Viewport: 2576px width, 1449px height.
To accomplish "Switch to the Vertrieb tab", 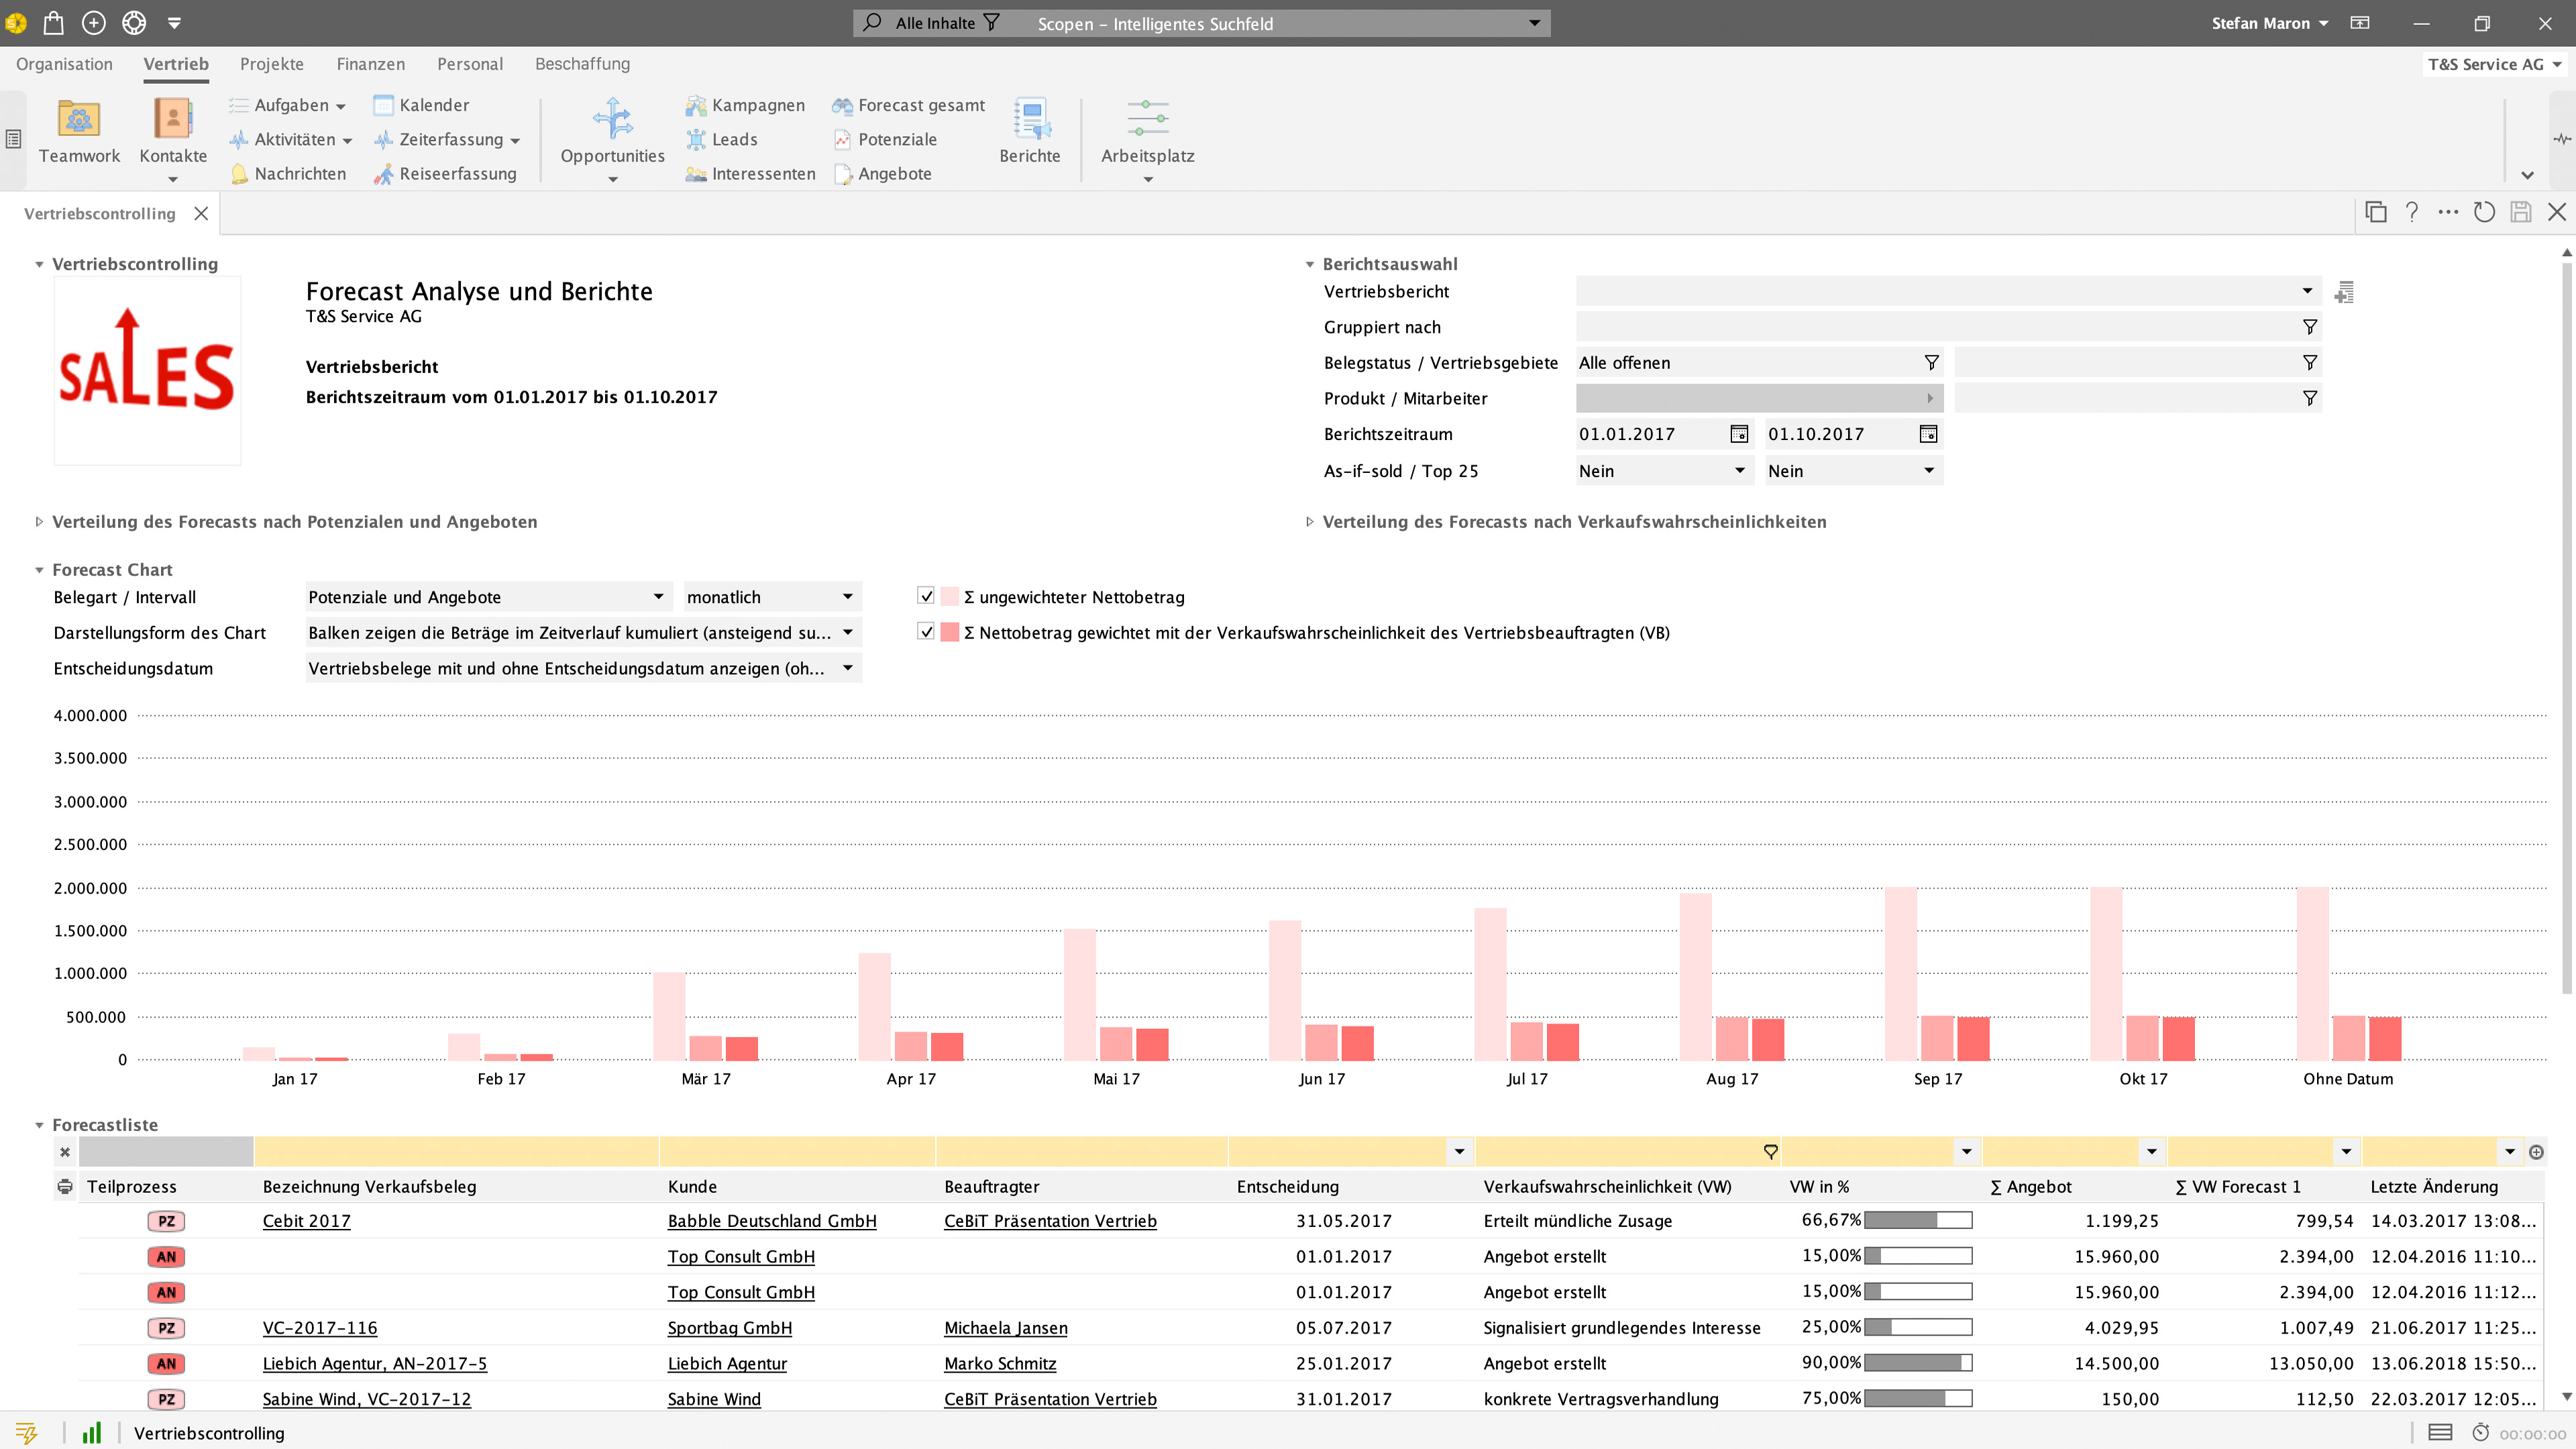I will click(175, 64).
